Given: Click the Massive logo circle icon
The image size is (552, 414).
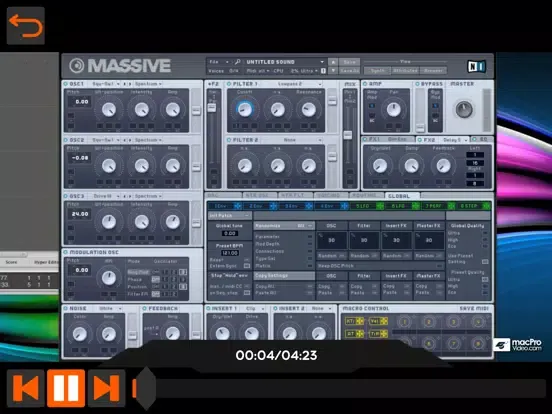Looking at the screenshot, I should (x=76, y=65).
